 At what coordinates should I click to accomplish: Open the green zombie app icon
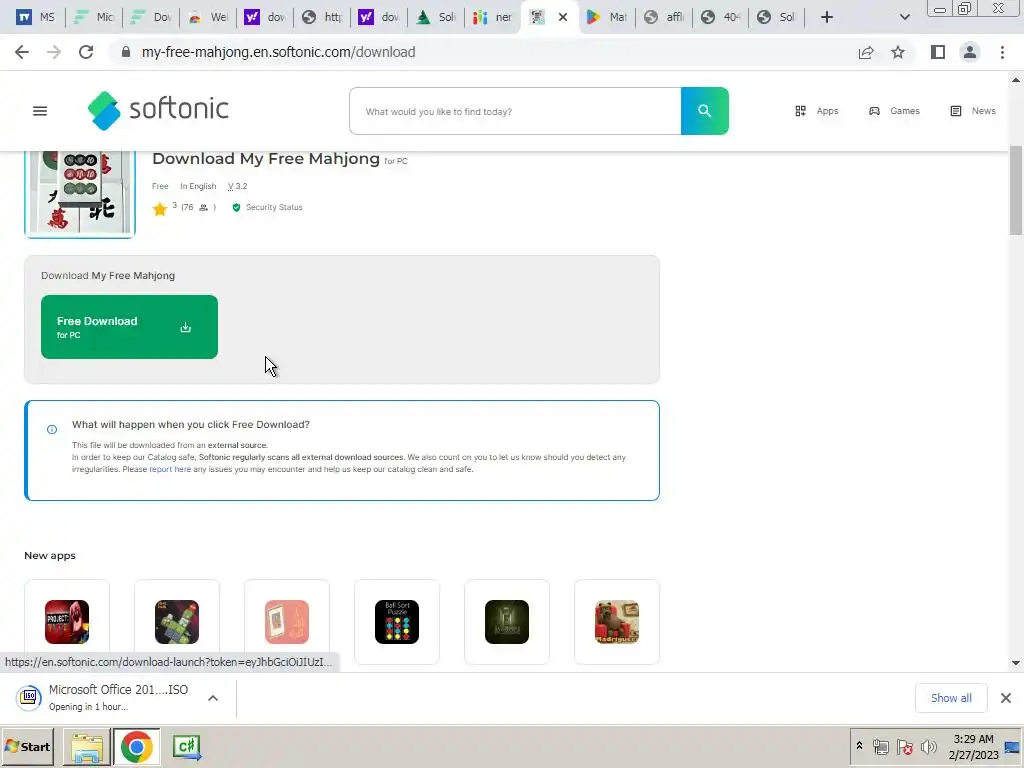pos(177,622)
